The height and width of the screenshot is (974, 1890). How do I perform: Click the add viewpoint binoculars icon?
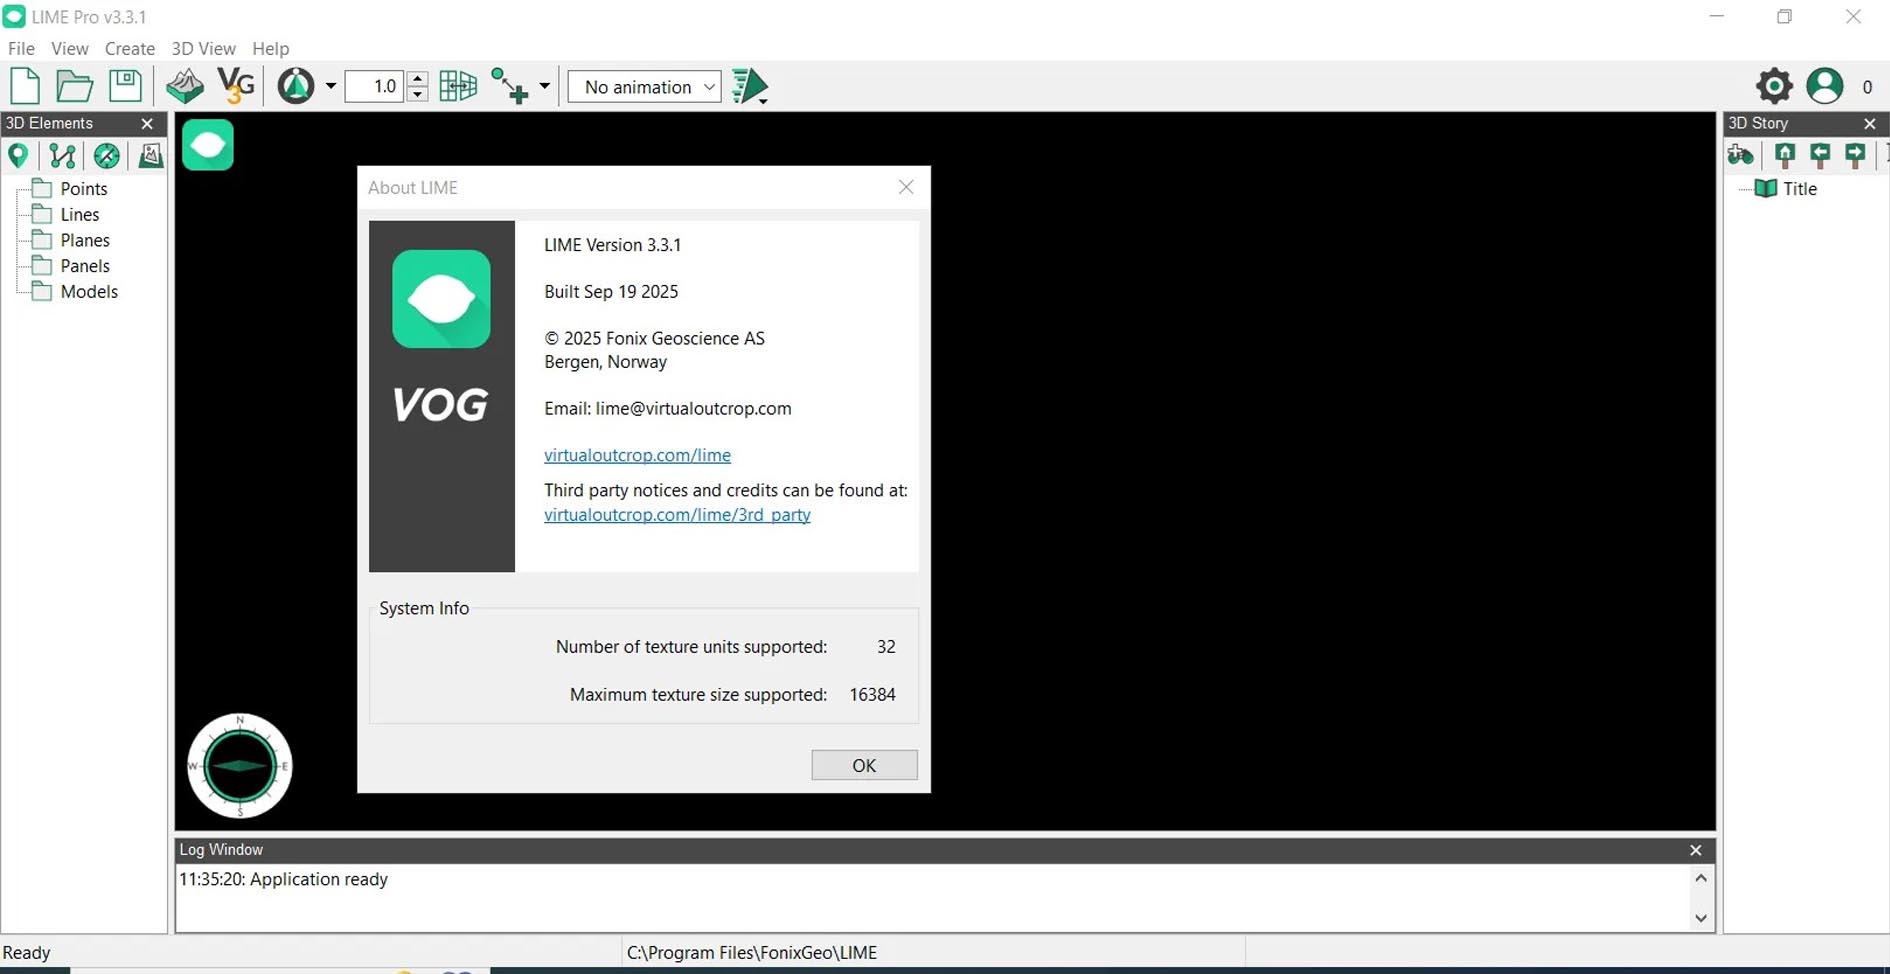pyautogui.click(x=1741, y=155)
